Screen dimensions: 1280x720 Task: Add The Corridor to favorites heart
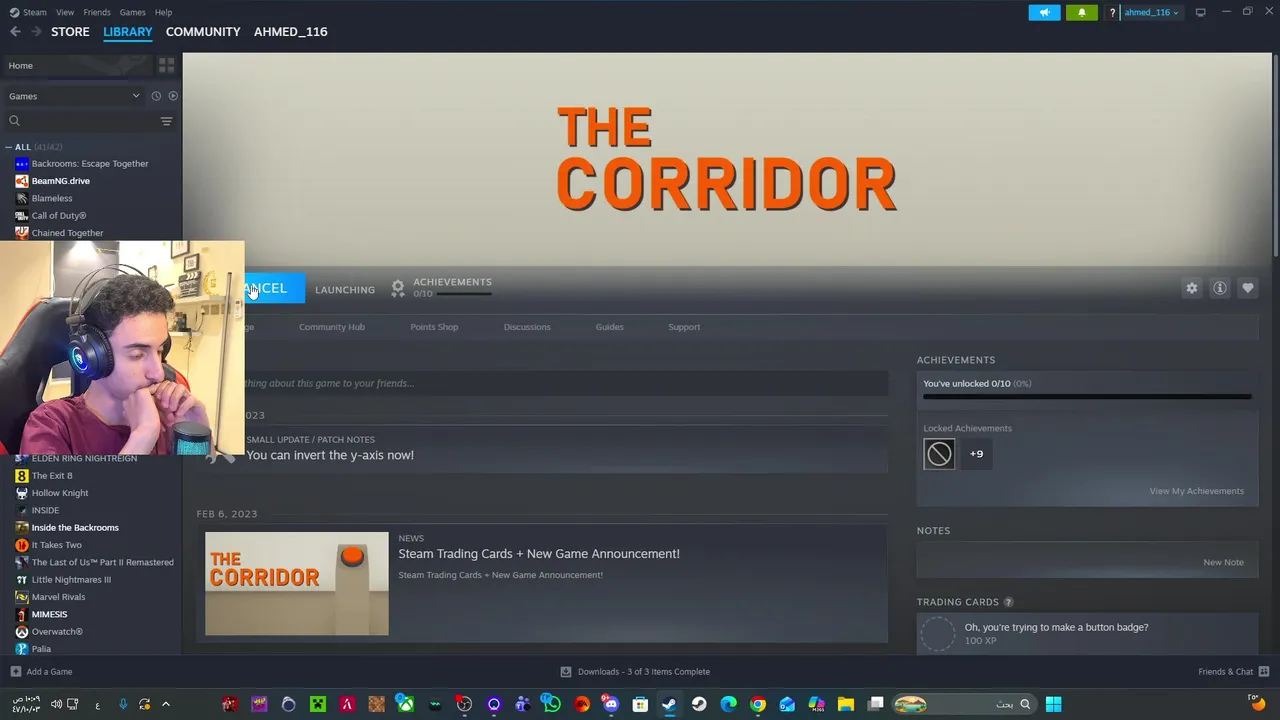tap(1248, 288)
